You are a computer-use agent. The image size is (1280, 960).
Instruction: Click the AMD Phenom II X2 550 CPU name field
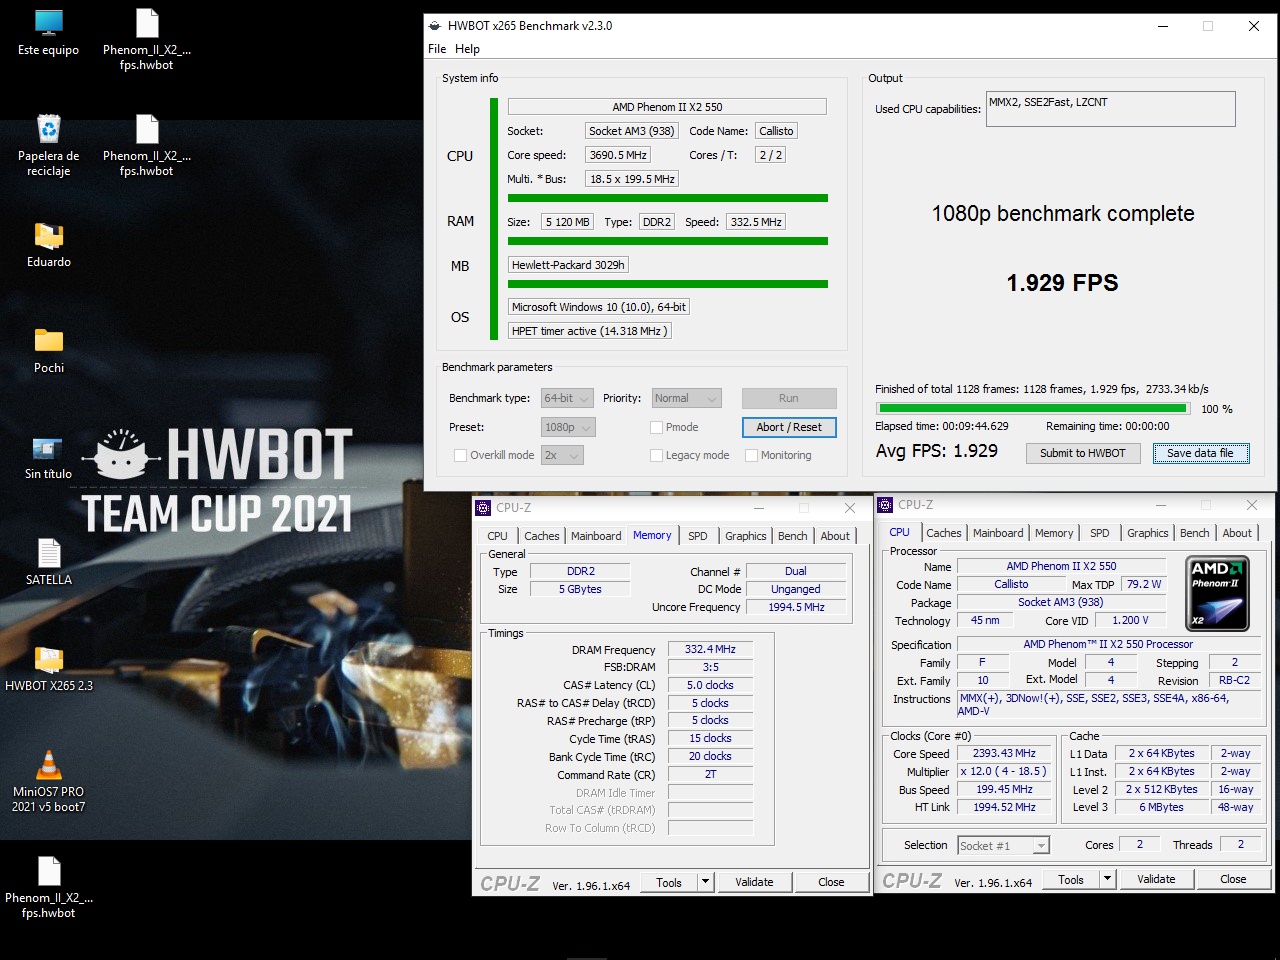point(667,107)
